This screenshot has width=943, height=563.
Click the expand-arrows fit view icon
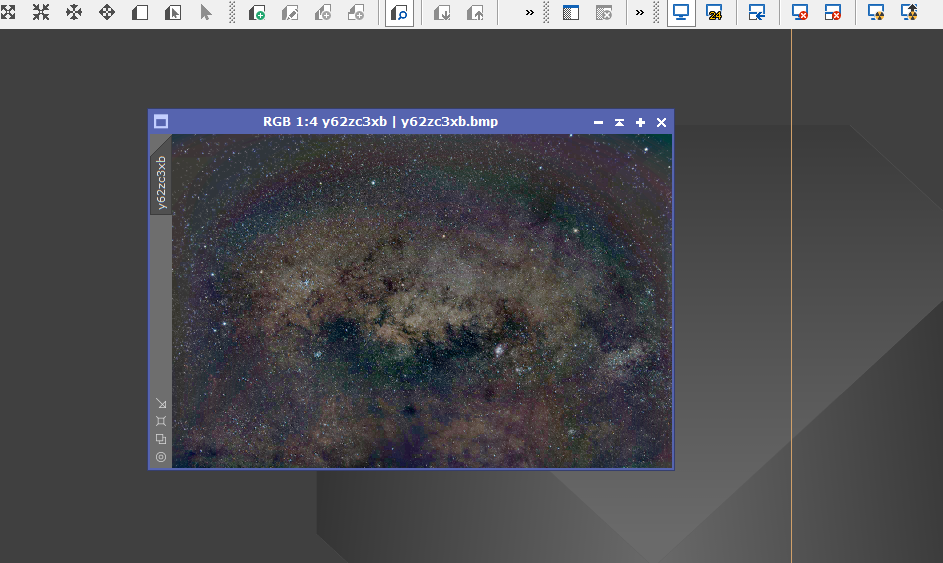point(7,12)
